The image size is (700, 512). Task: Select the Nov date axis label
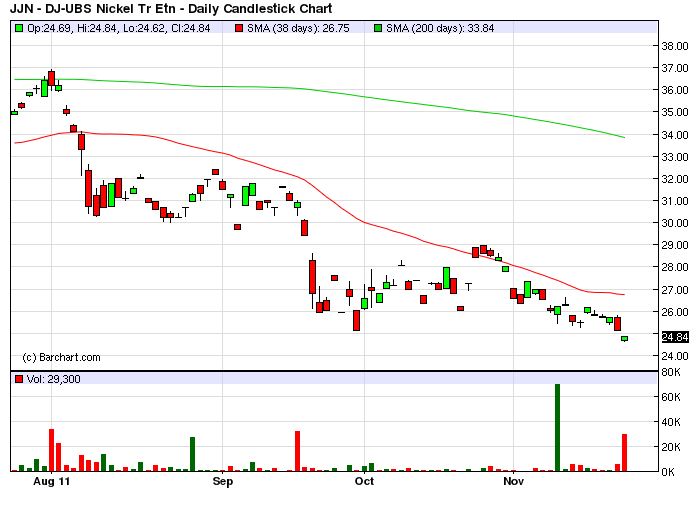pyautogui.click(x=513, y=482)
